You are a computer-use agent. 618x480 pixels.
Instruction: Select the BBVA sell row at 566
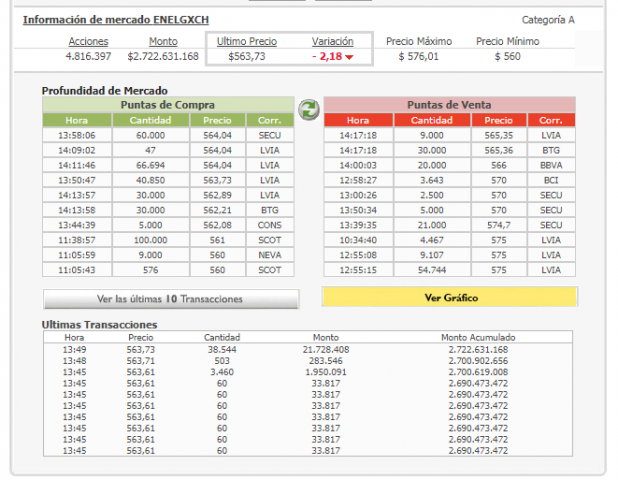[449, 164]
